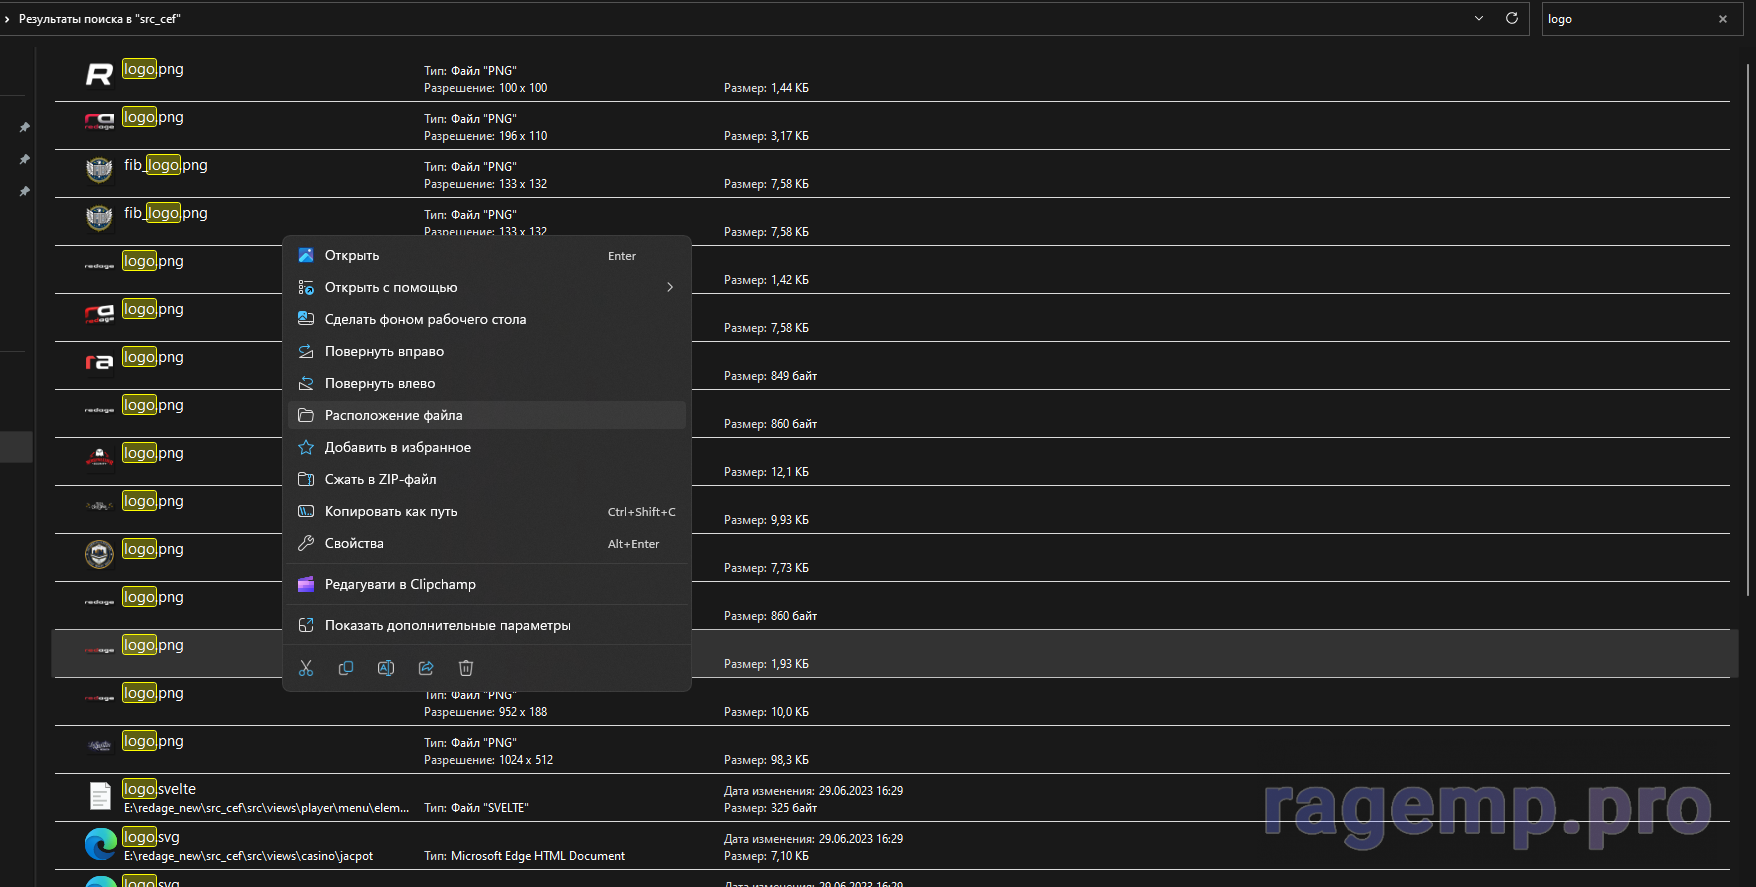This screenshot has height=887, width=1756.
Task: Click into the search field containing 'logo'
Action: 1625,19
